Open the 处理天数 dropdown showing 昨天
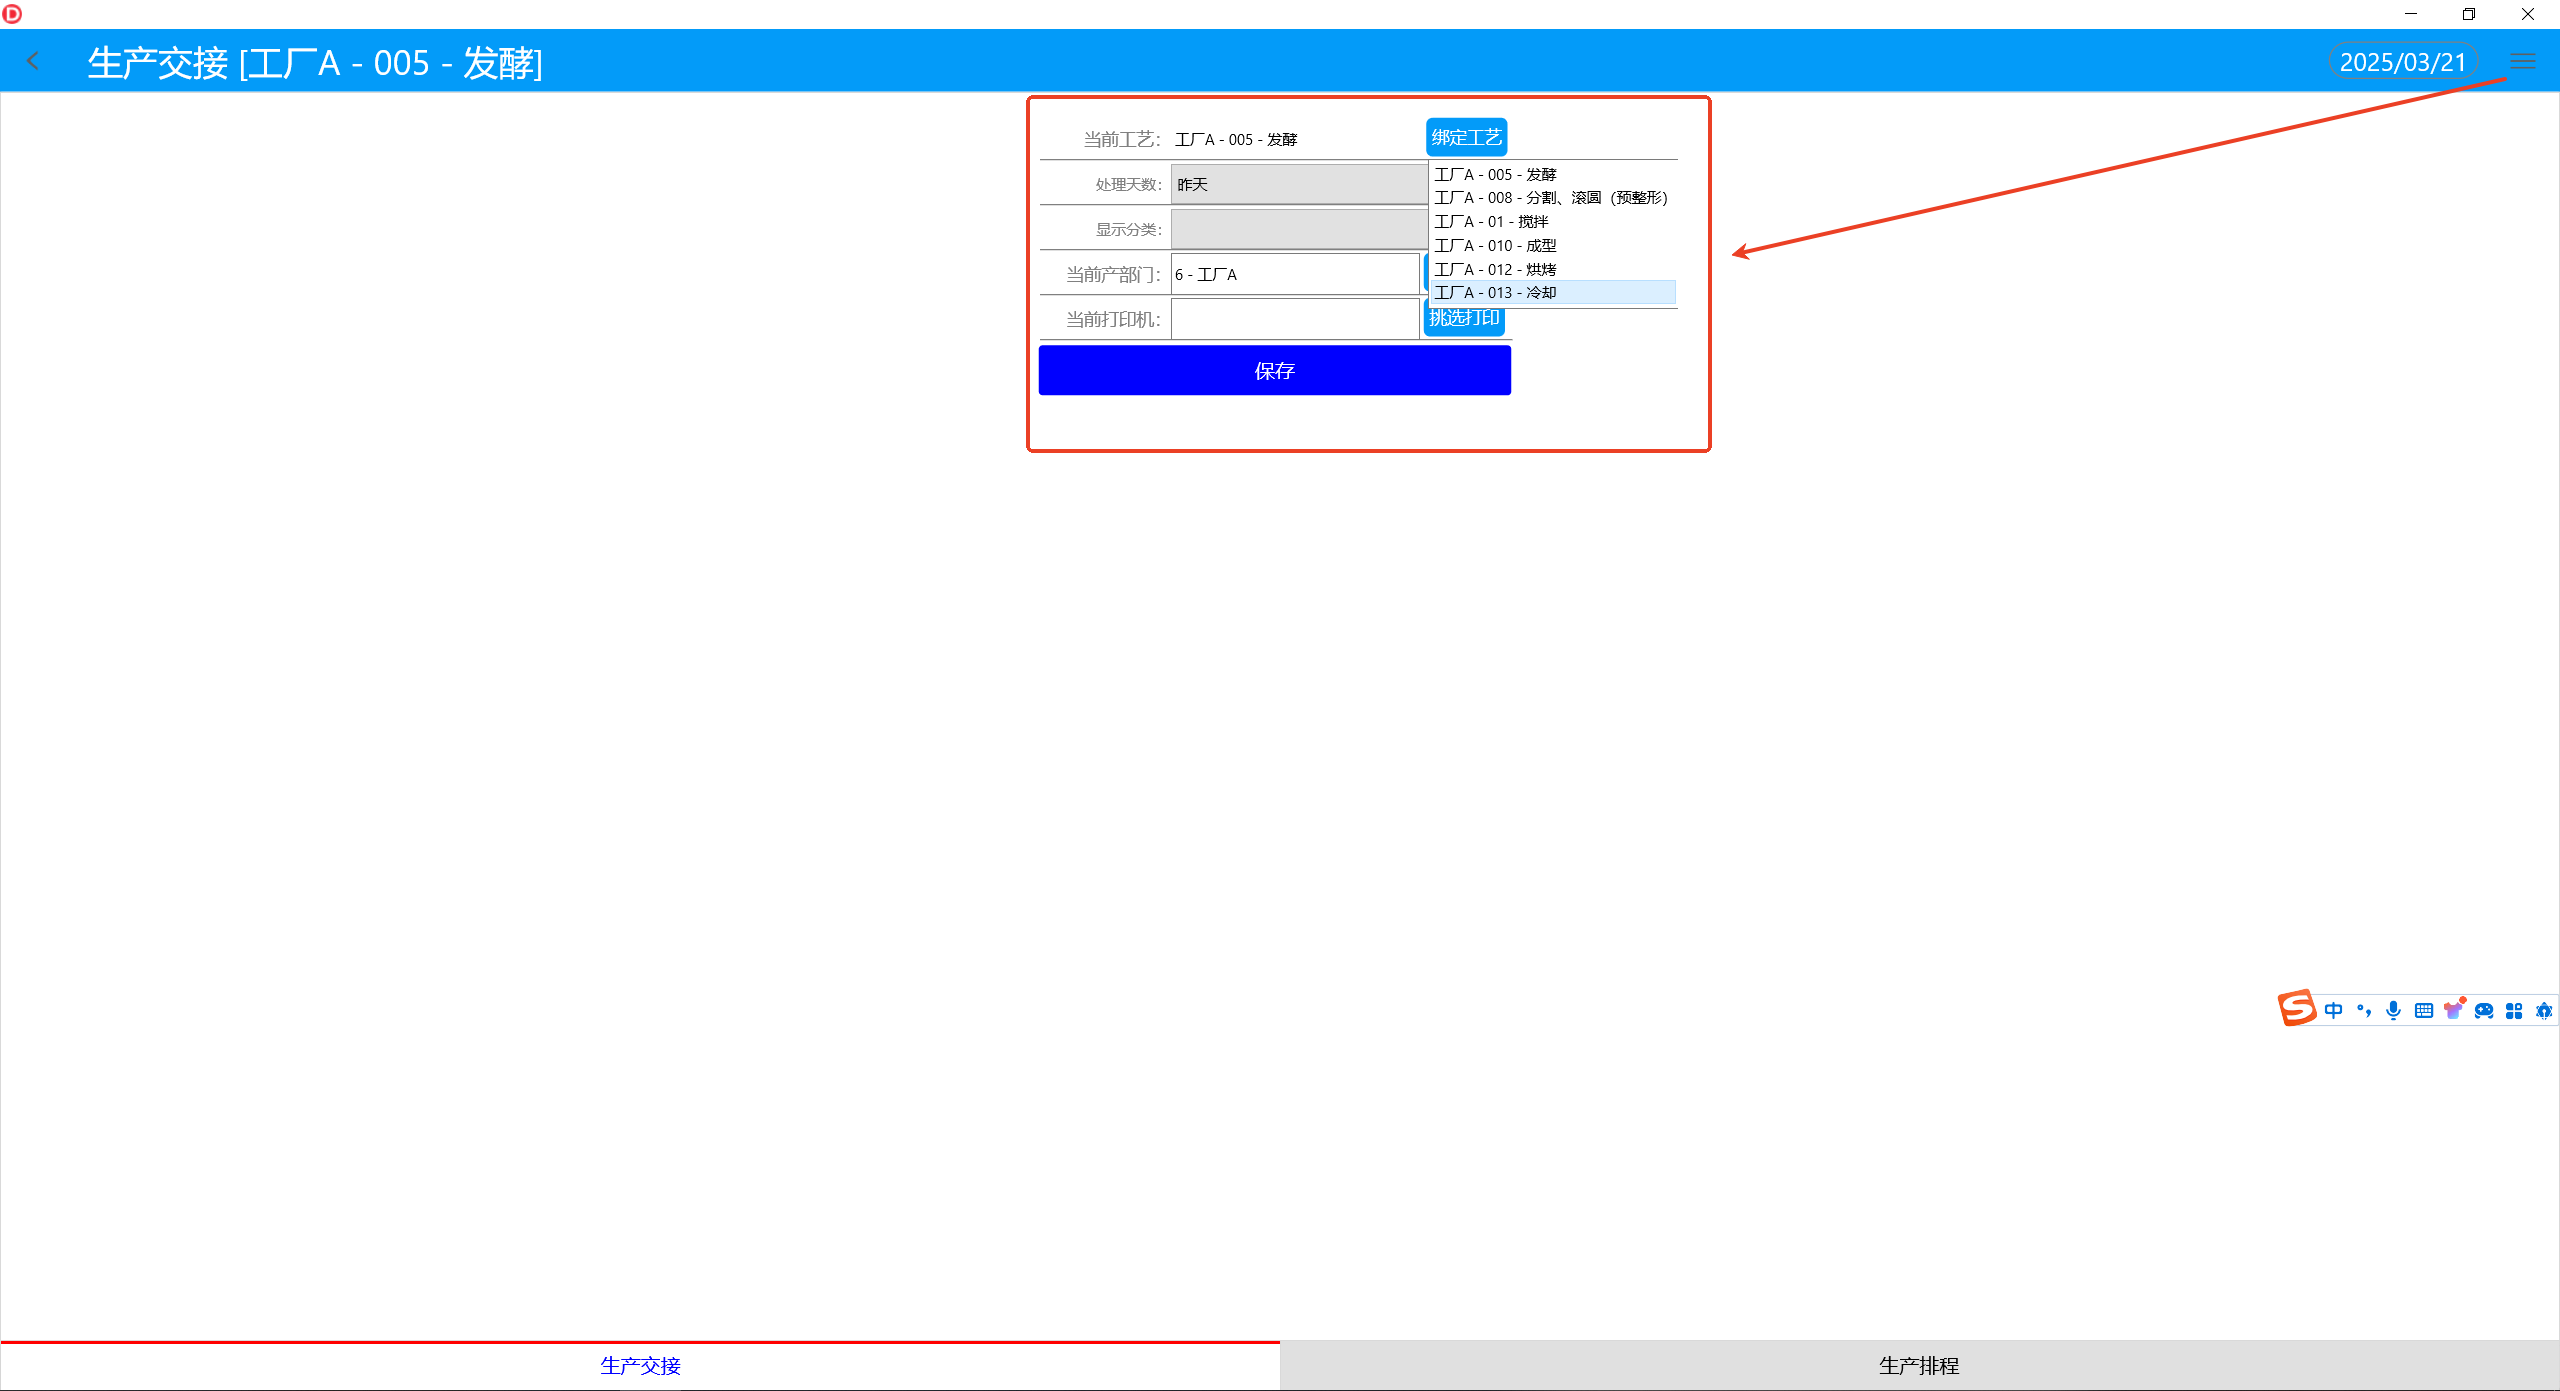Image resolution: width=2560 pixels, height=1391 pixels. [x=1298, y=185]
